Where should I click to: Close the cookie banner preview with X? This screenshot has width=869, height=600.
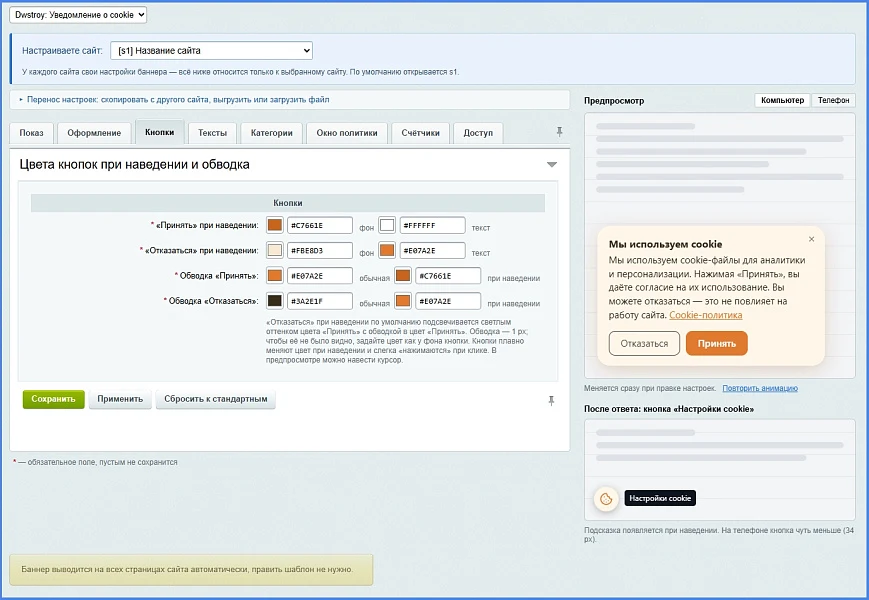811,239
